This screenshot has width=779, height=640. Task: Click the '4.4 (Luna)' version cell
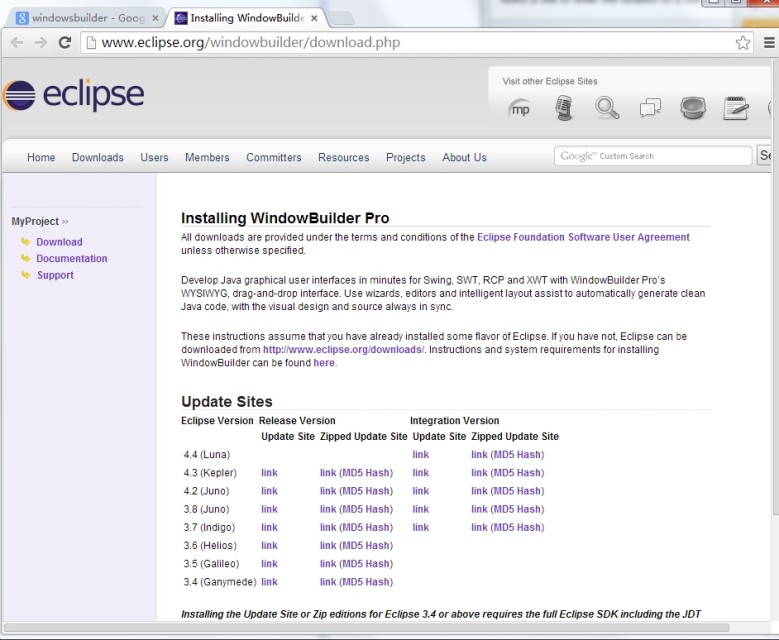pyautogui.click(x=207, y=455)
